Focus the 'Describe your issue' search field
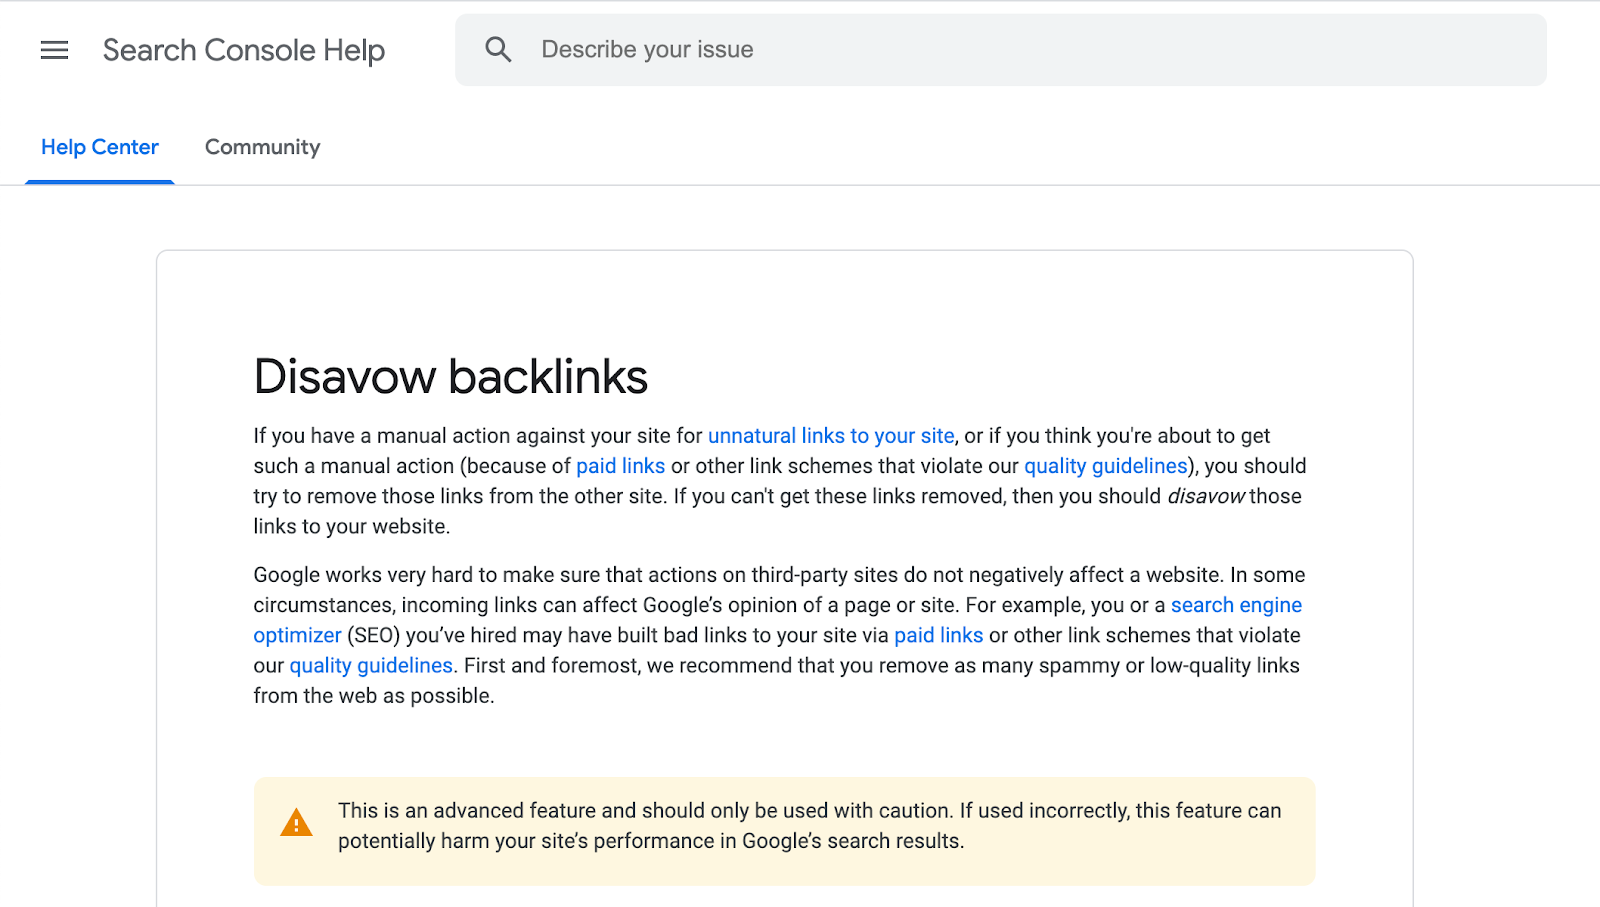 point(1000,50)
